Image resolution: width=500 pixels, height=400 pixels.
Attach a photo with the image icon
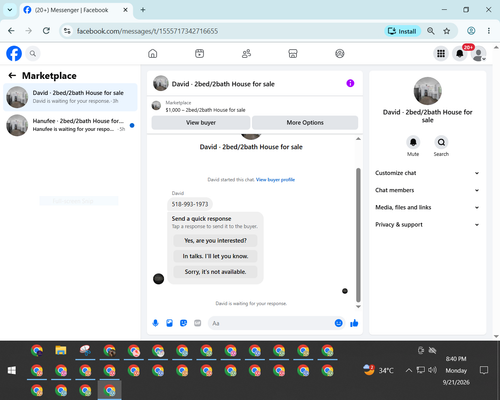(169, 323)
